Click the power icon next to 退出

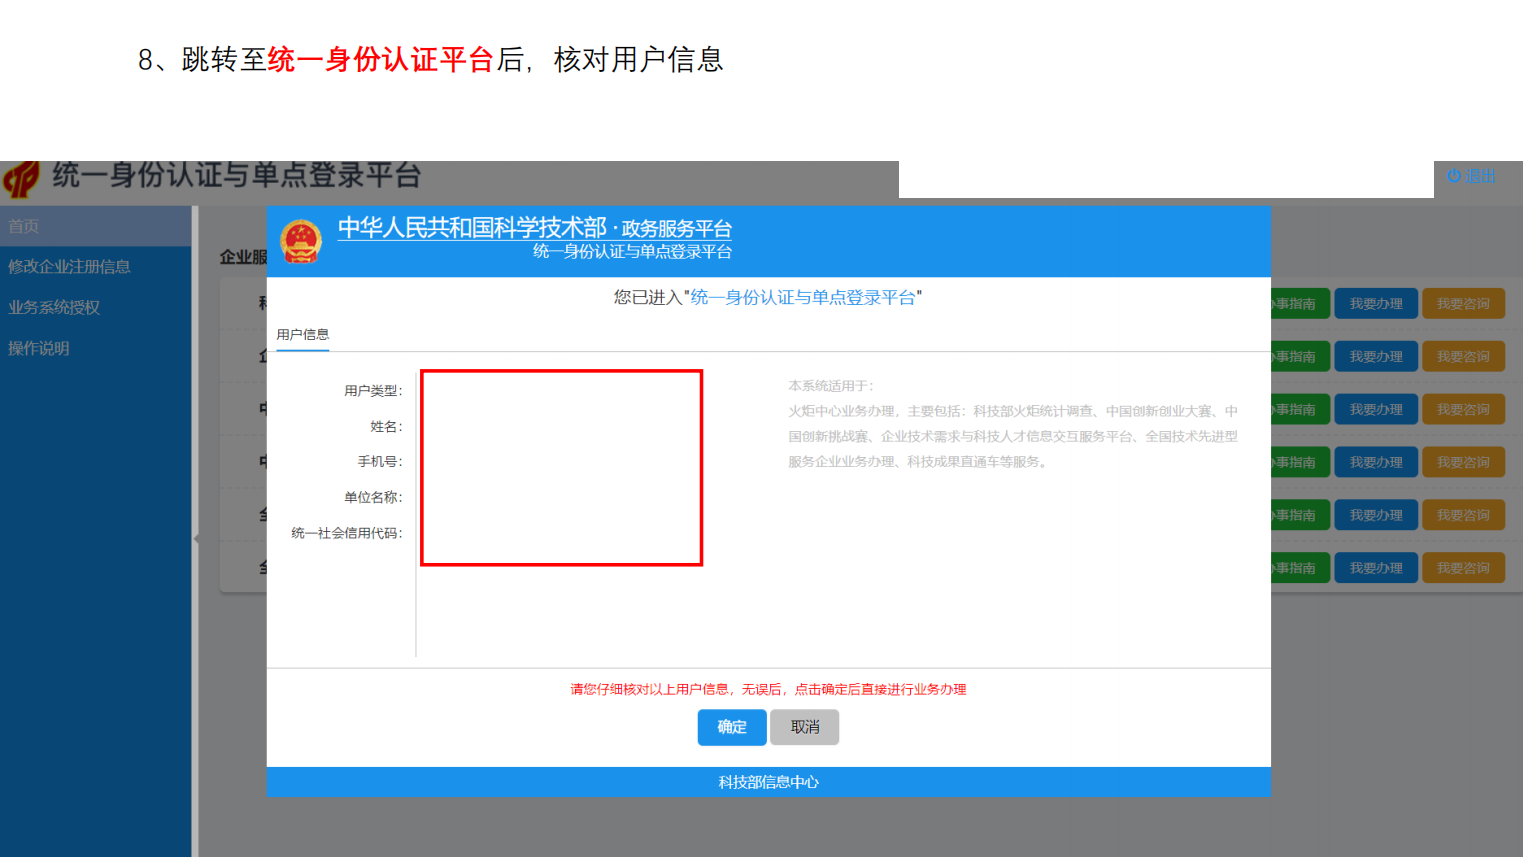[1454, 176]
